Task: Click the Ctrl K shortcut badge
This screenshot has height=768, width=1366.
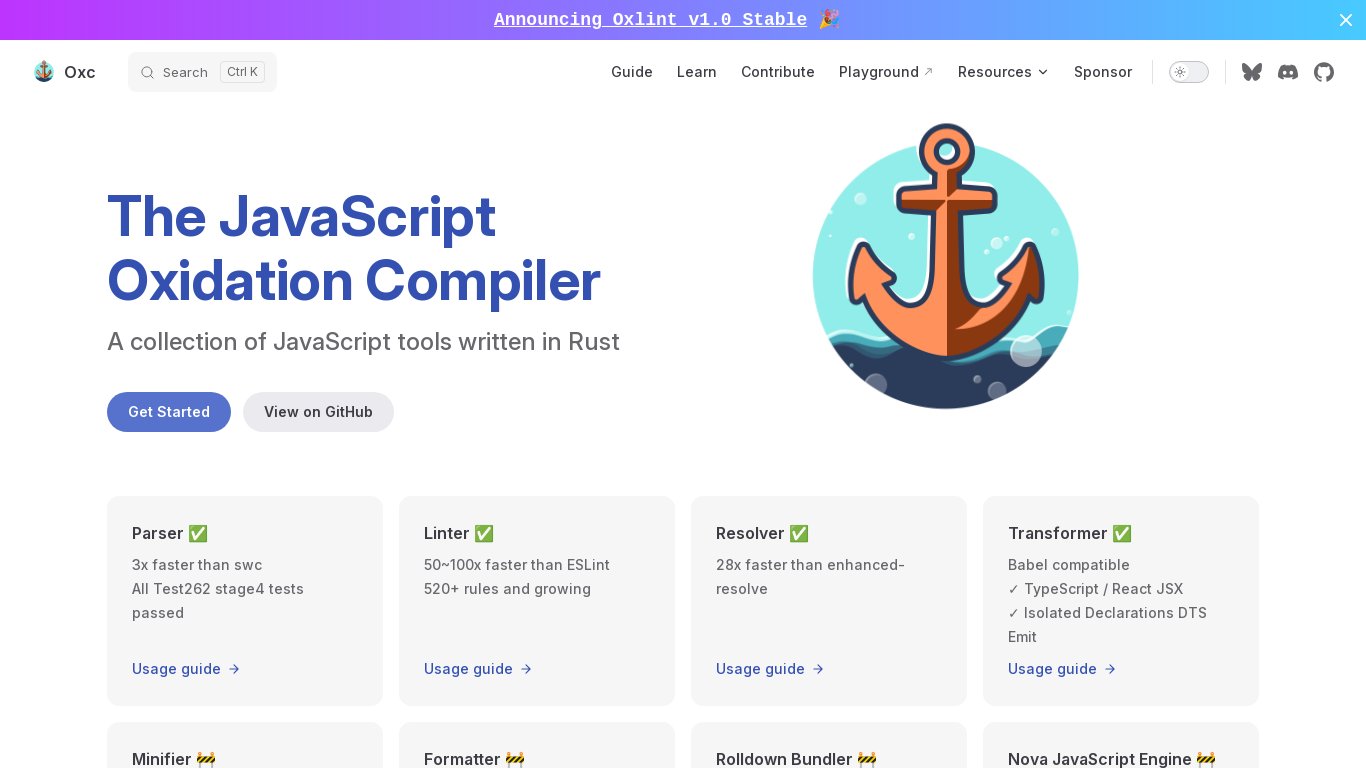Action: 242,72
